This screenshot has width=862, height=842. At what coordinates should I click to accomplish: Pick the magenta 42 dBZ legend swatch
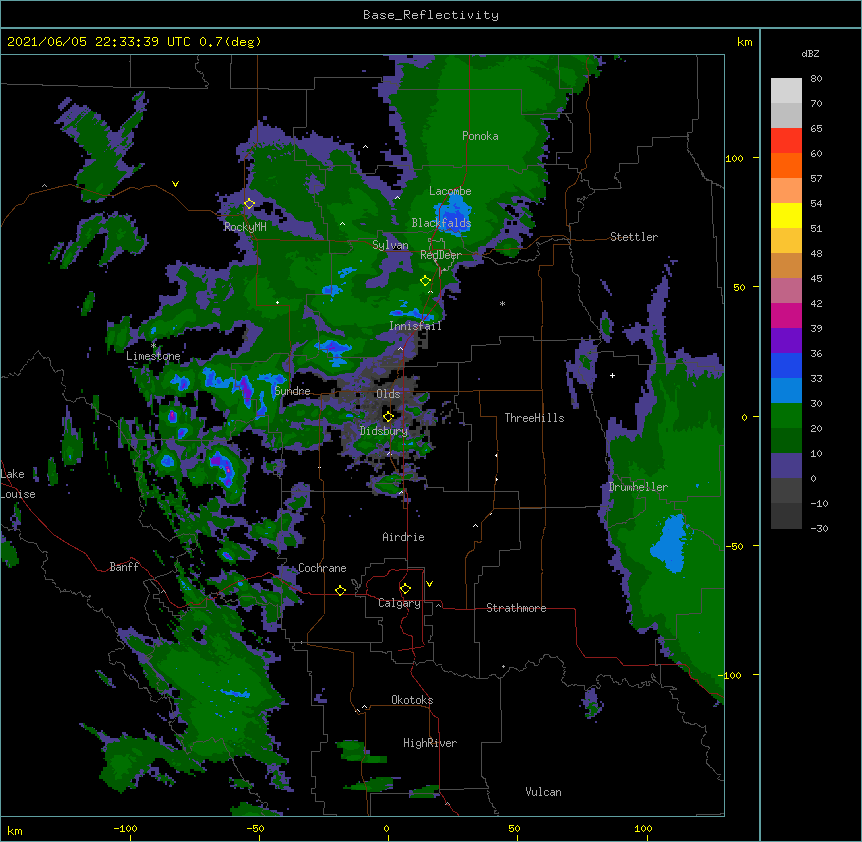coord(786,315)
